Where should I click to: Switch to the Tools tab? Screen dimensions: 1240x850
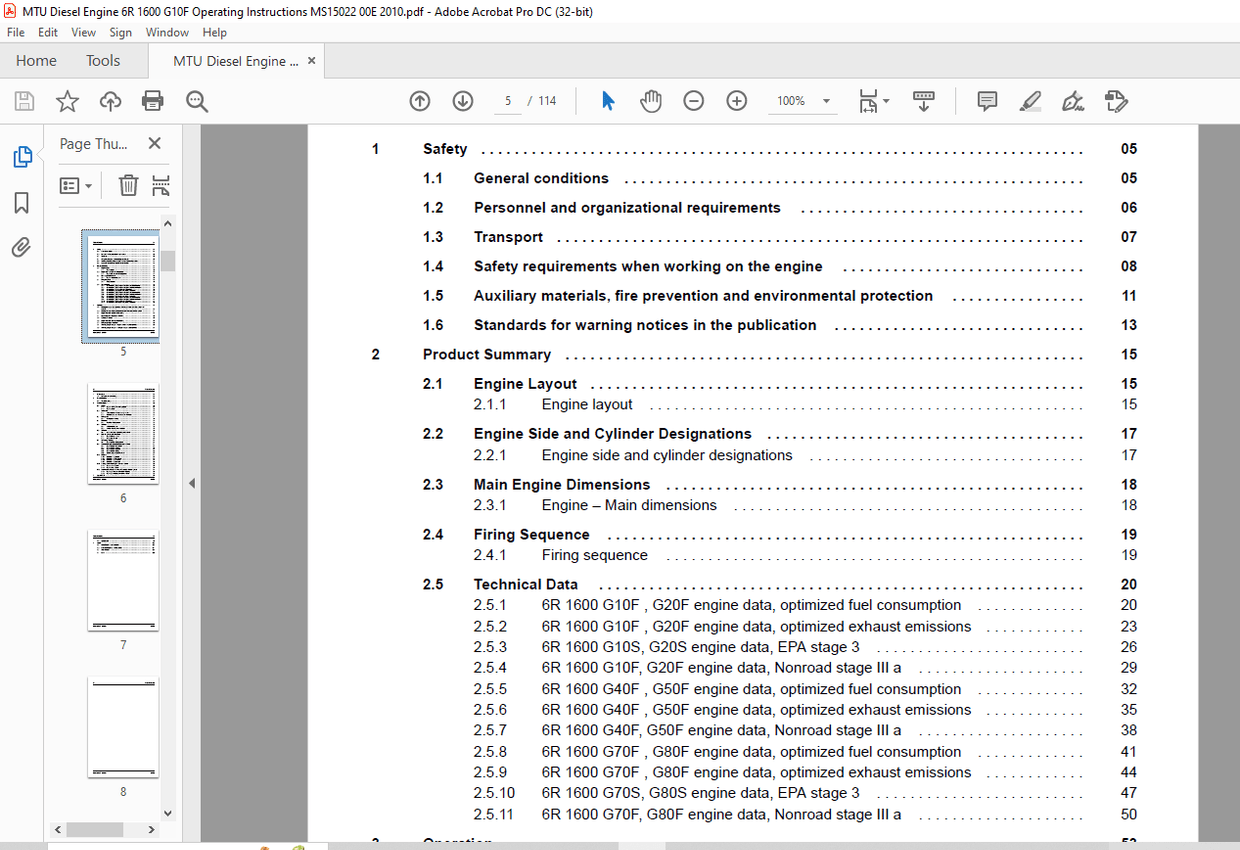pos(103,61)
